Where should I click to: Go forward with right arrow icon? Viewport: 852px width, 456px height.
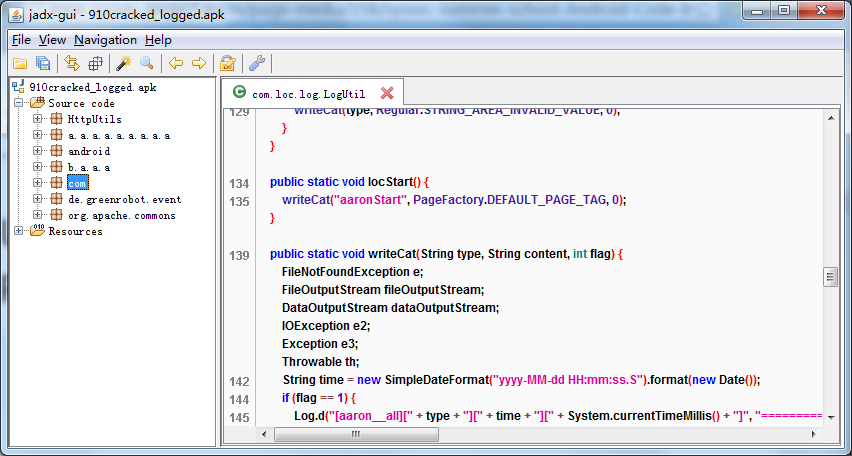pos(199,64)
